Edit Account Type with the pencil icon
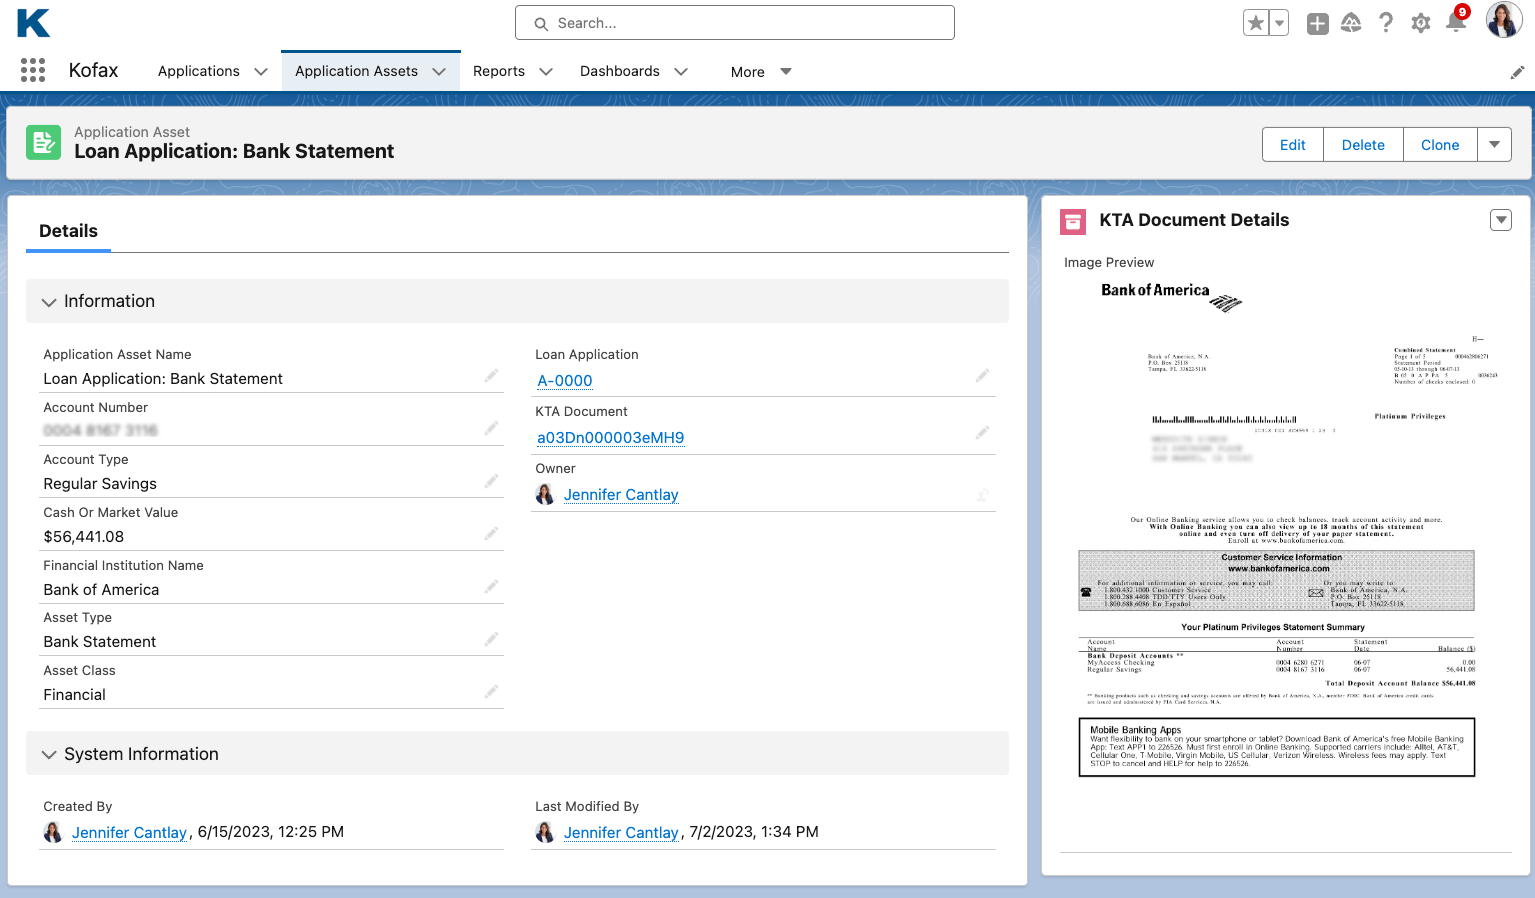The width and height of the screenshot is (1535, 898). 491,482
